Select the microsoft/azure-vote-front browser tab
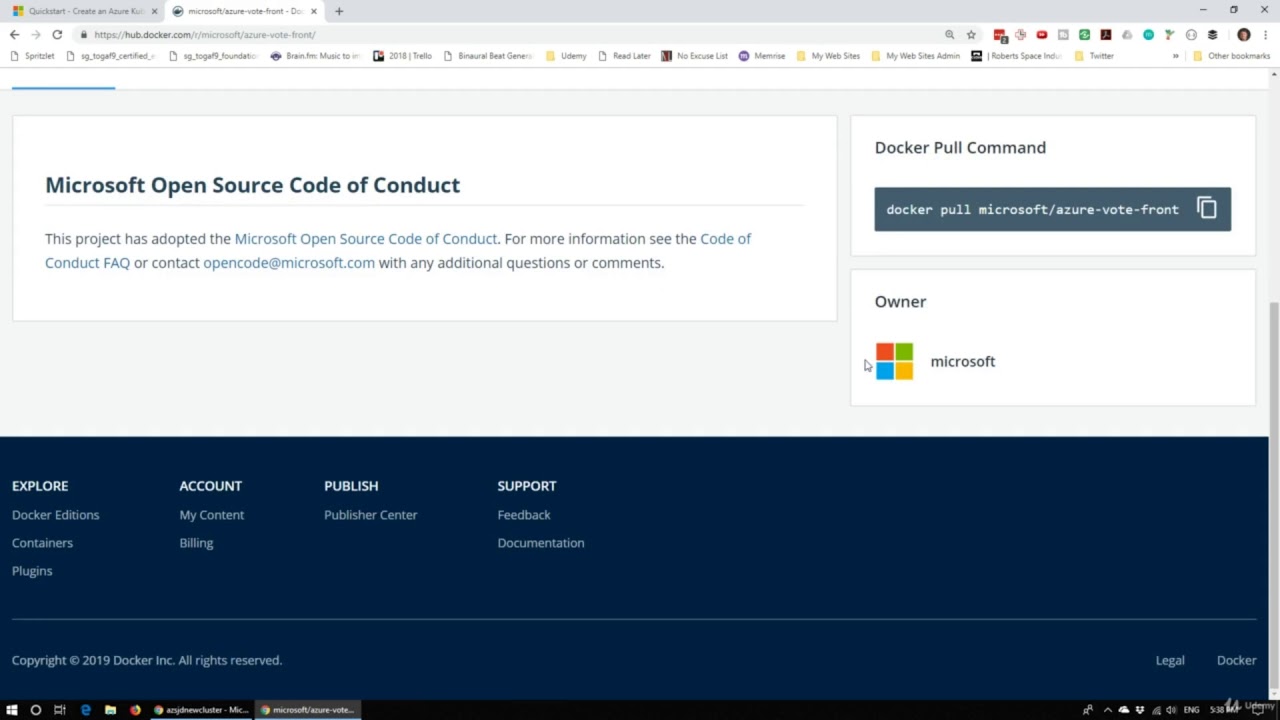Screen dimensions: 1280x720 (x=244, y=11)
